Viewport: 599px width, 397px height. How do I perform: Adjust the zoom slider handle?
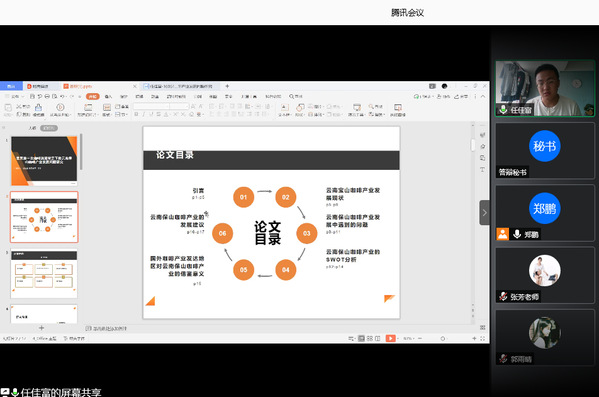[443, 338]
